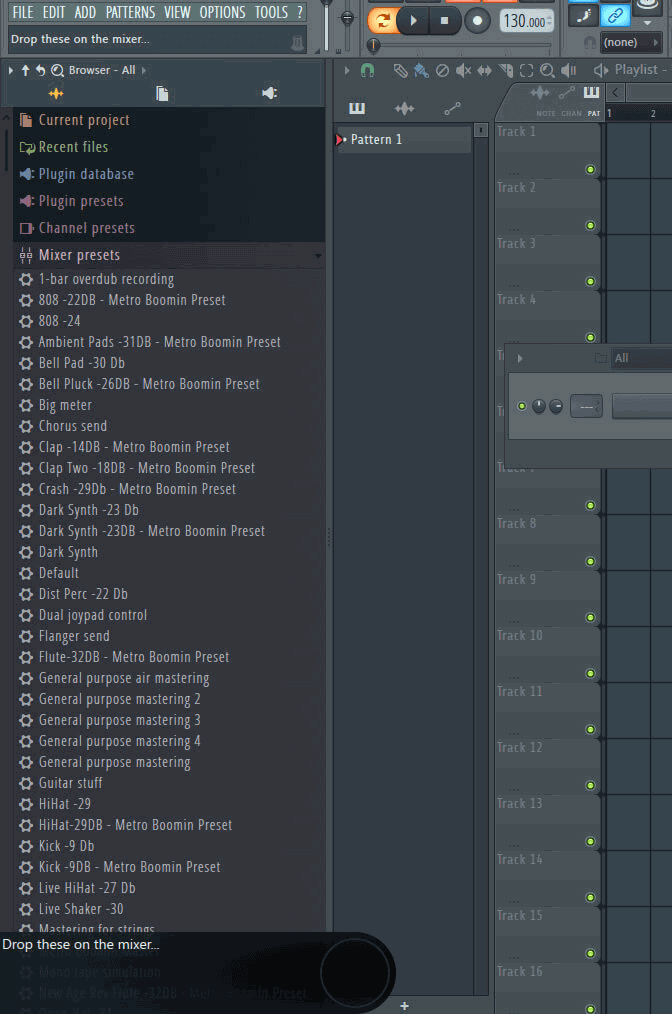Click the browser plugins plug icon
Screen dimensions: 672x1014
pyautogui.click(x=269, y=93)
